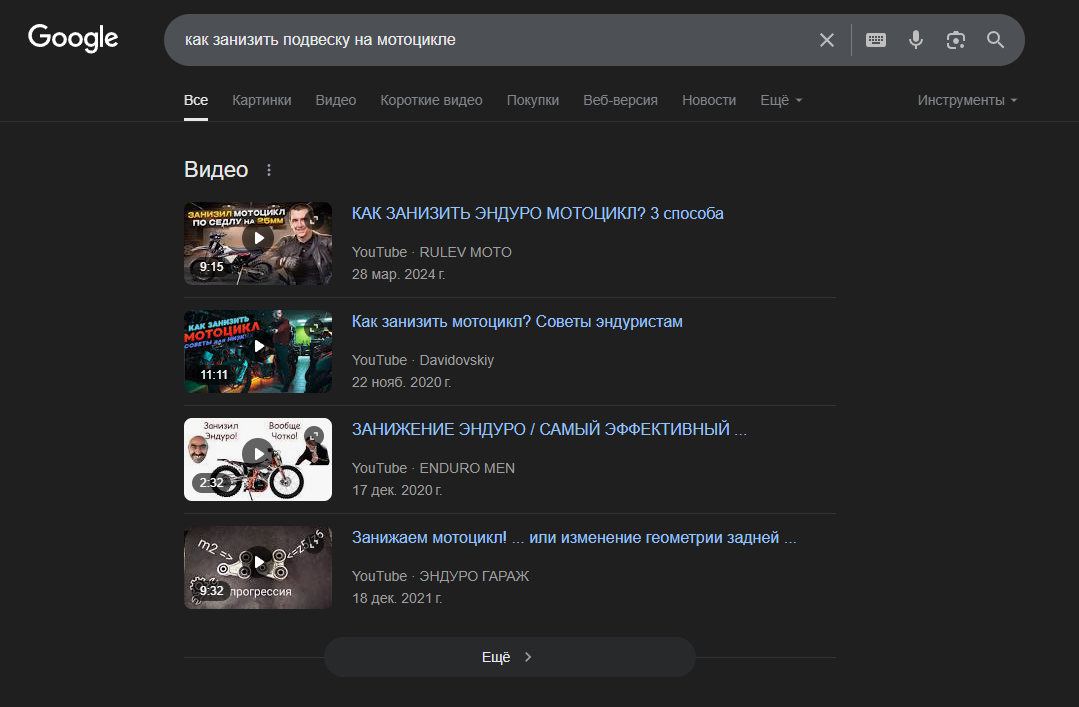Screen dimensions: 1079x707
Task: Click the Ещё button below videos
Action: pyautogui.click(x=509, y=657)
